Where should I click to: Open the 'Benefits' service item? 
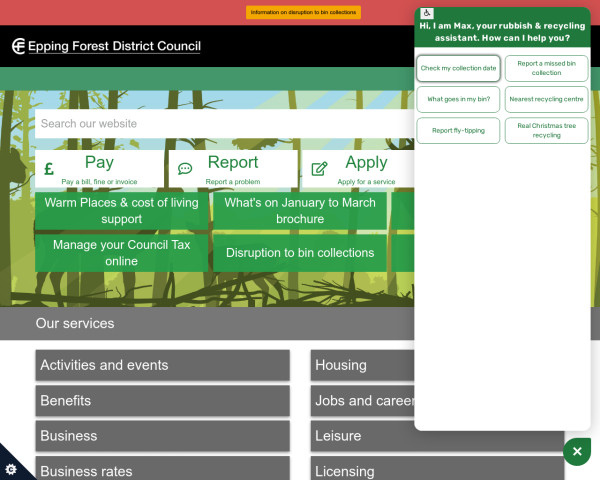pyautogui.click(x=162, y=401)
